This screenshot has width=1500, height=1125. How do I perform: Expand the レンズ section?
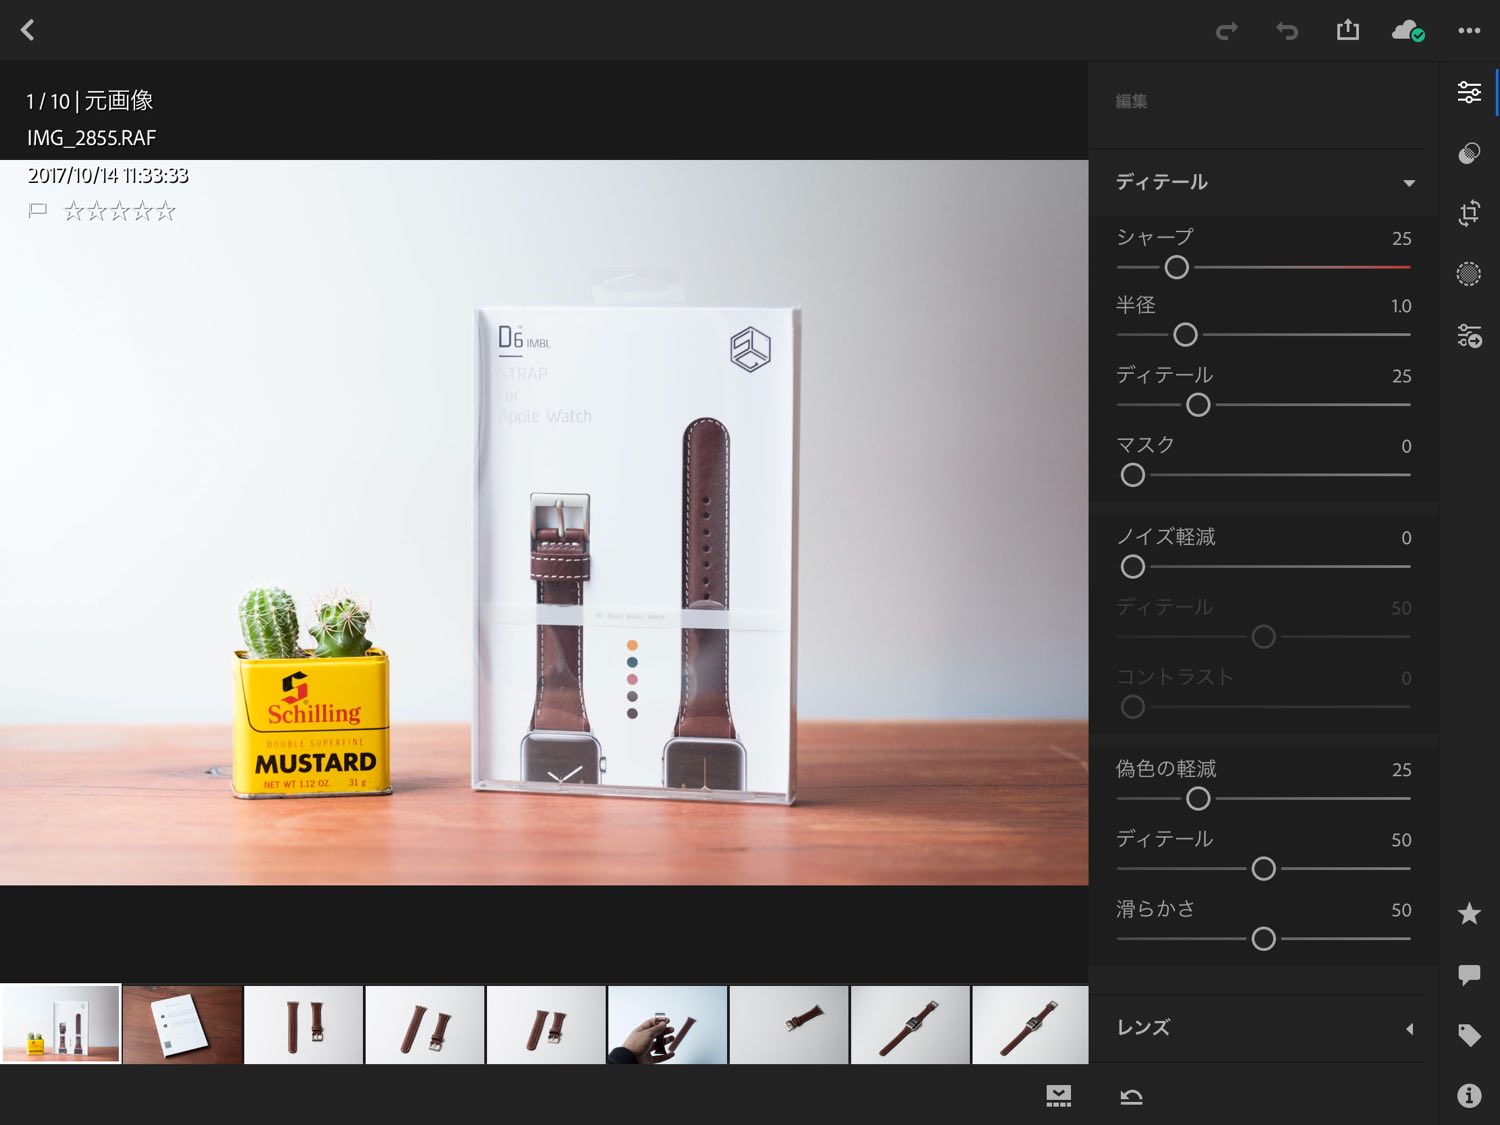click(1408, 1028)
